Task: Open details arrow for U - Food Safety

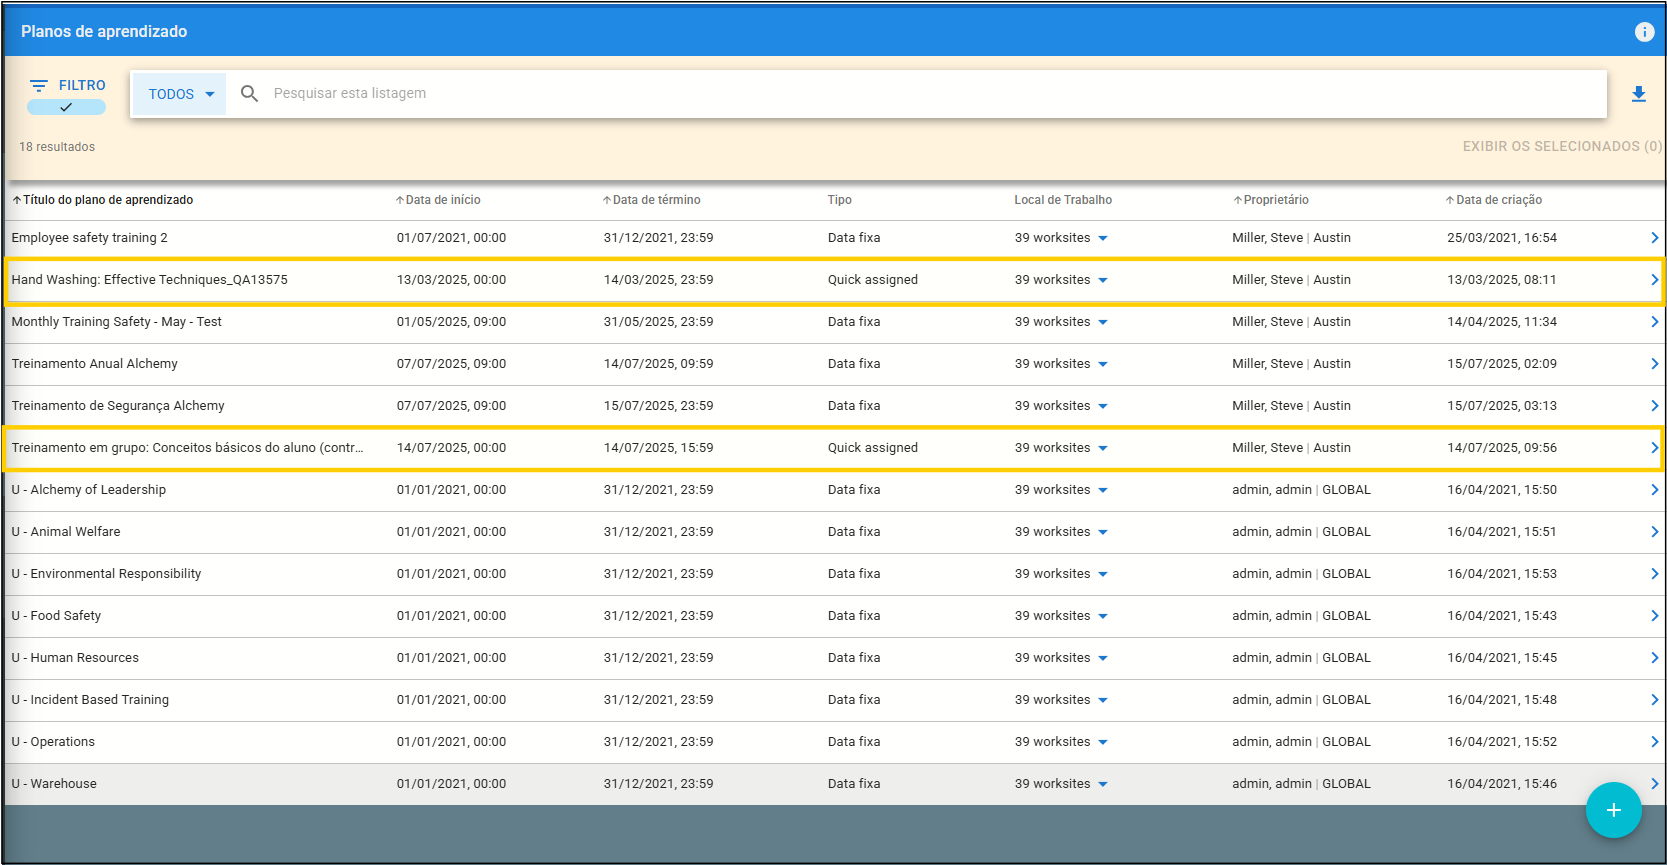Action: [1654, 616]
